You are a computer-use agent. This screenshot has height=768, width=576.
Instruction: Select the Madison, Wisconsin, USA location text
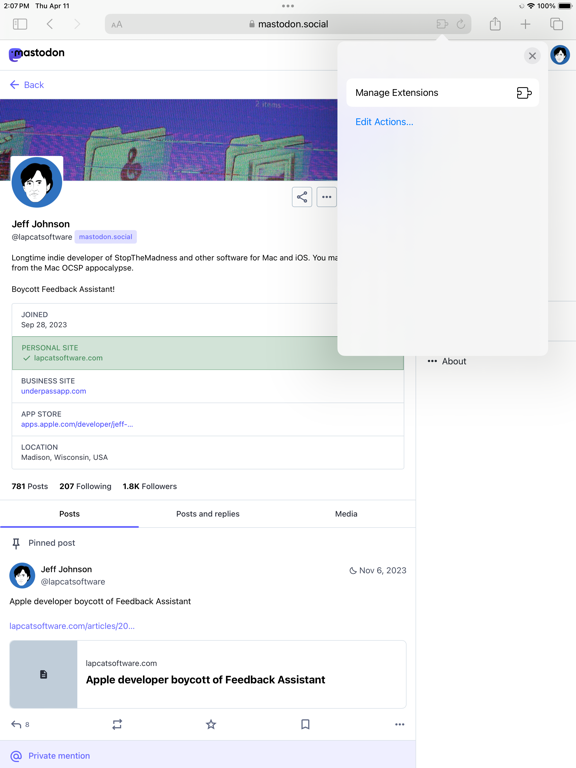[64, 457]
